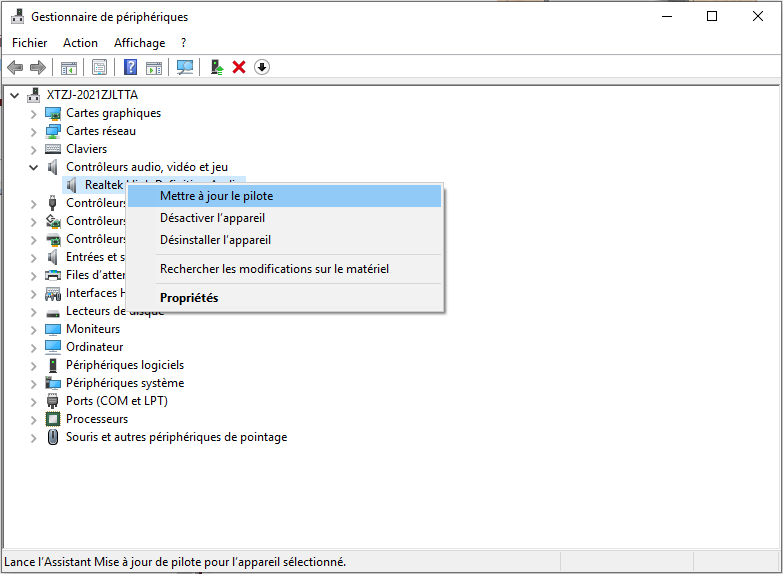Open the Properties sheet toolbar icon
The width and height of the screenshot is (783, 574).
click(x=99, y=67)
